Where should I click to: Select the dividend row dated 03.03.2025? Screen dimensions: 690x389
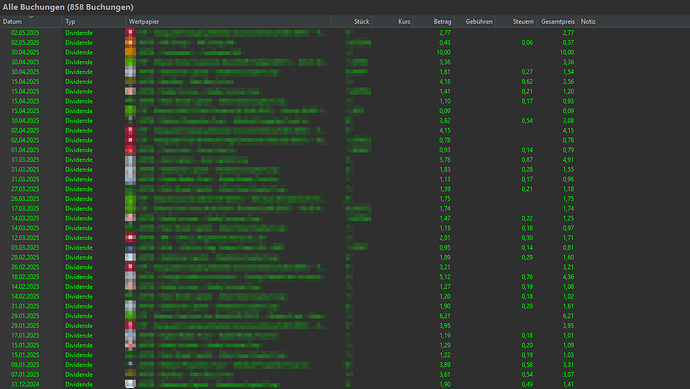tap(345, 248)
